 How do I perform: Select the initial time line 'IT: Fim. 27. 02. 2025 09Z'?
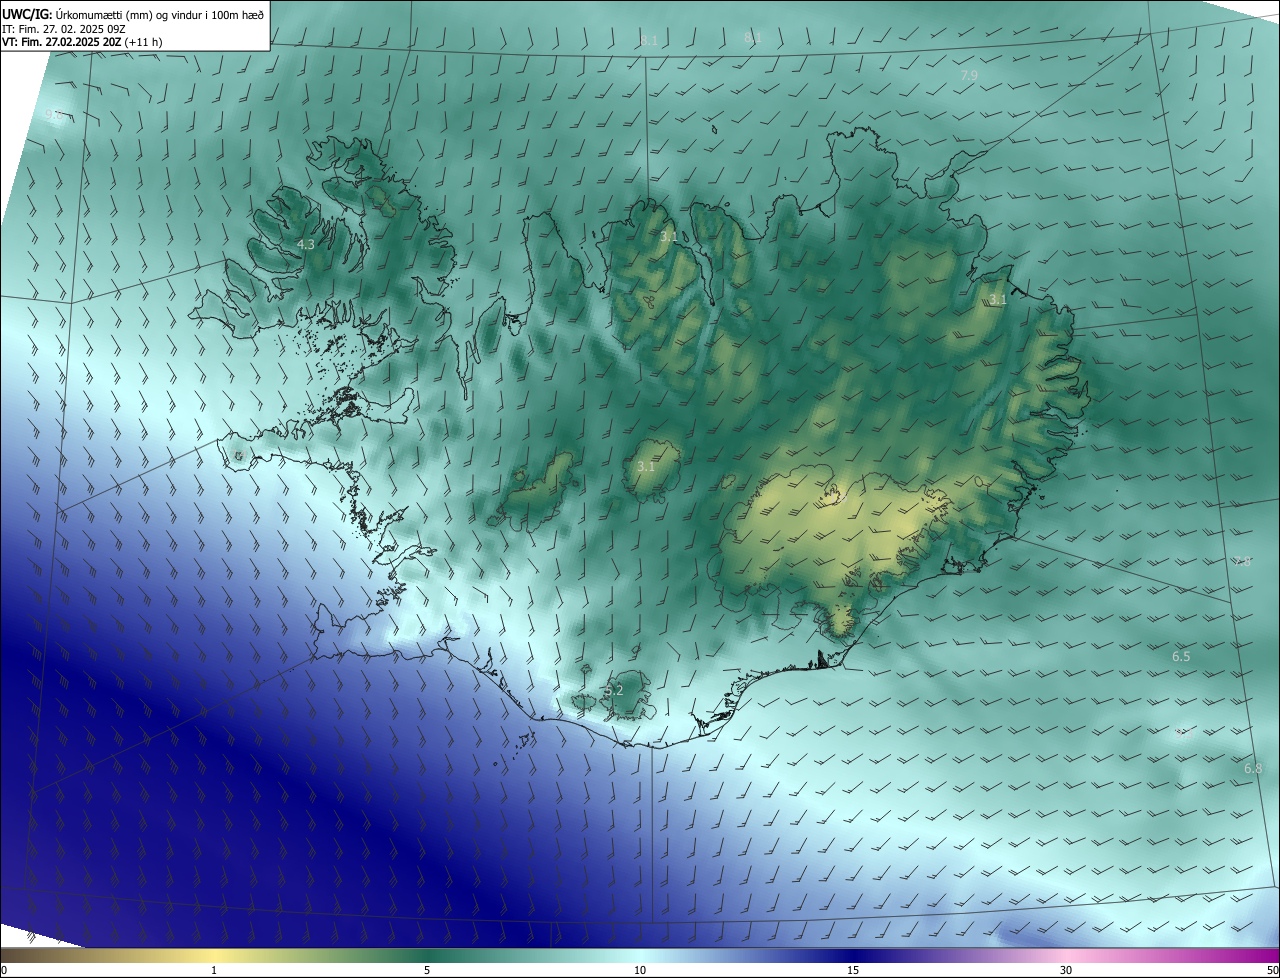coord(63,28)
